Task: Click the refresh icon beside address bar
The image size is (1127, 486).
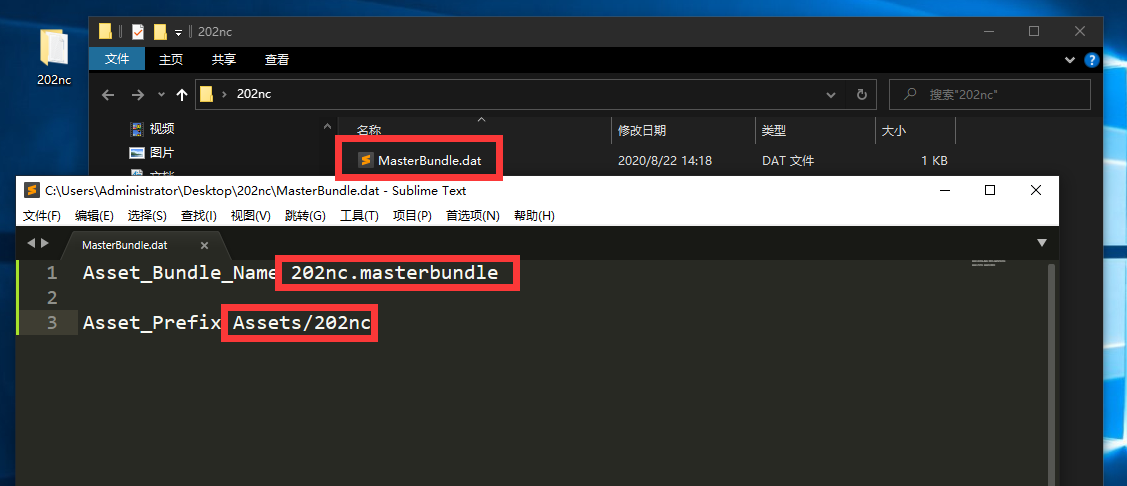Action: (861, 94)
